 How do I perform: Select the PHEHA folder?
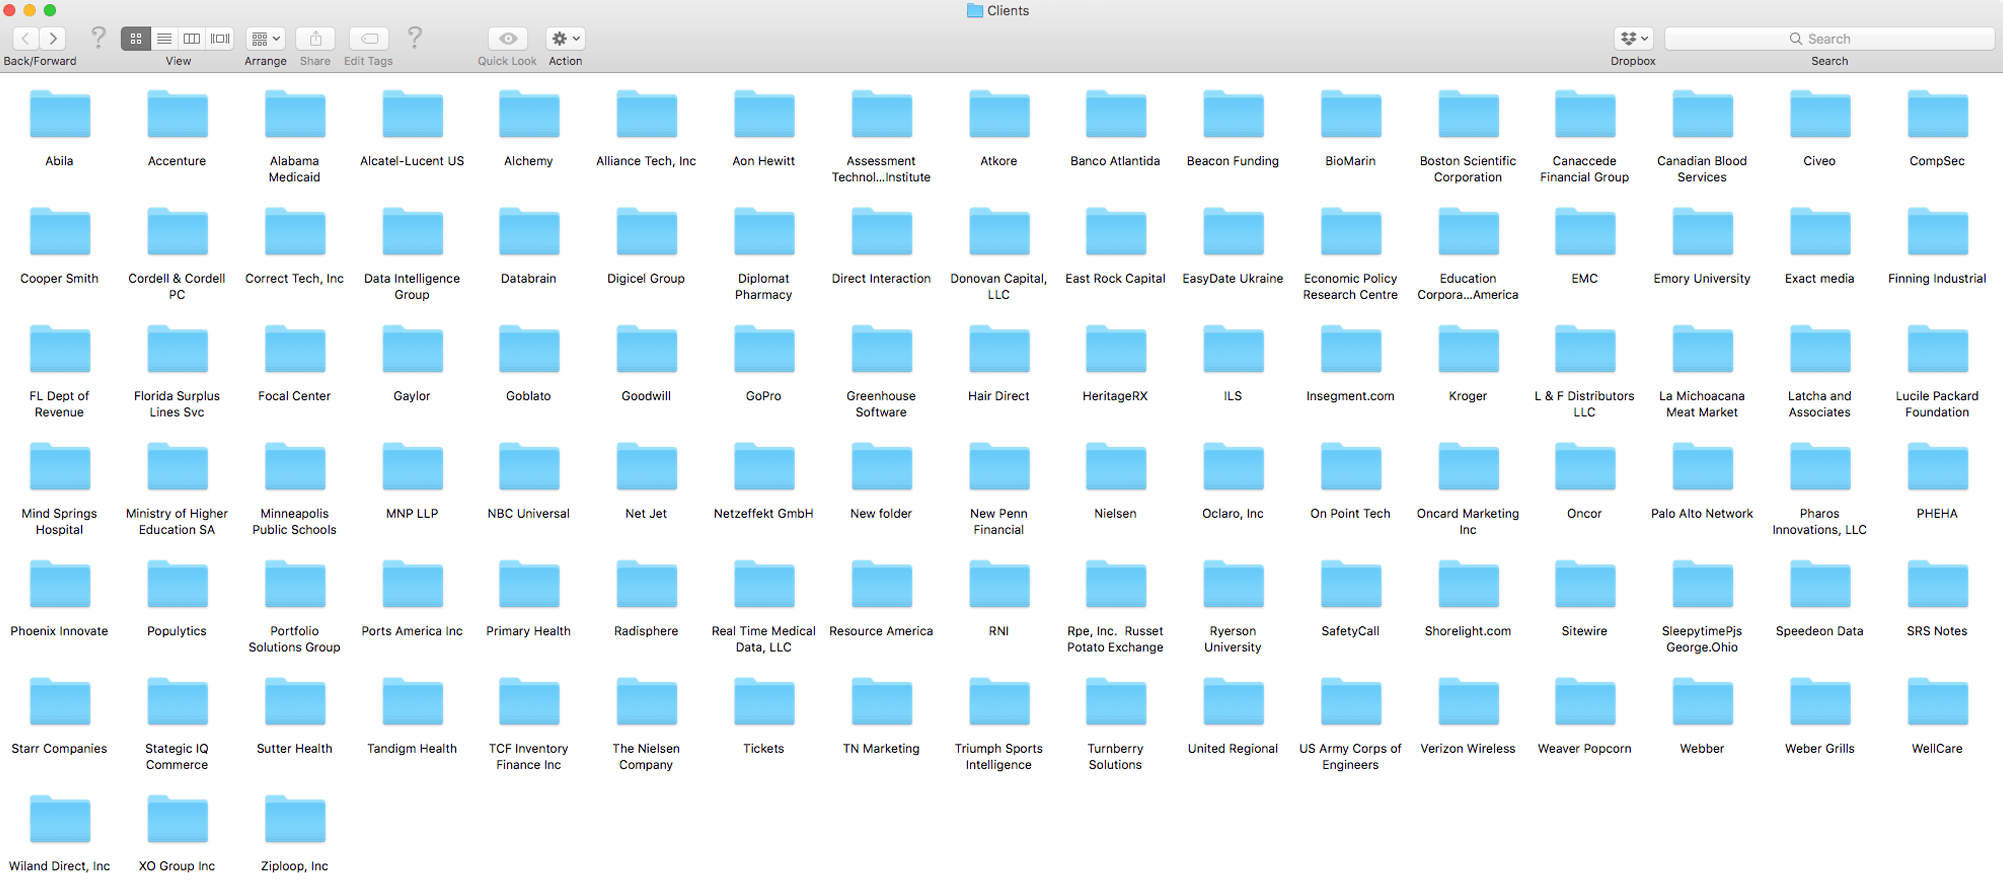tap(1937, 467)
